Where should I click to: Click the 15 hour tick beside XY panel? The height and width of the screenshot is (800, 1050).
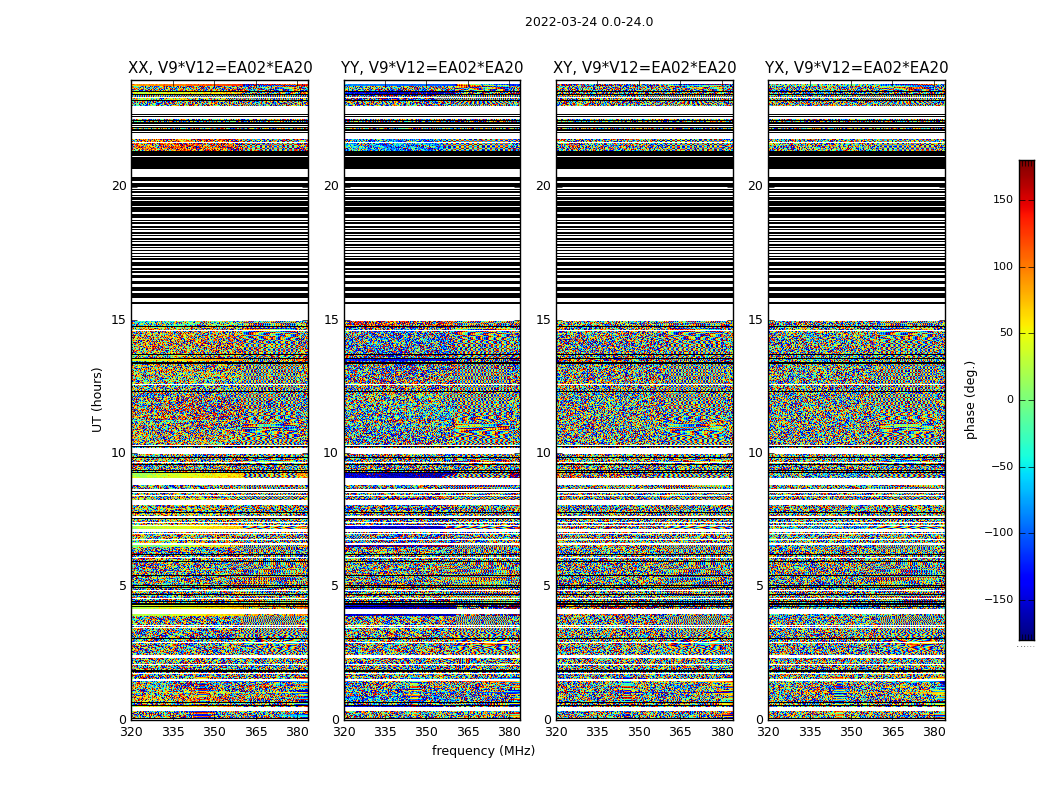[544, 320]
